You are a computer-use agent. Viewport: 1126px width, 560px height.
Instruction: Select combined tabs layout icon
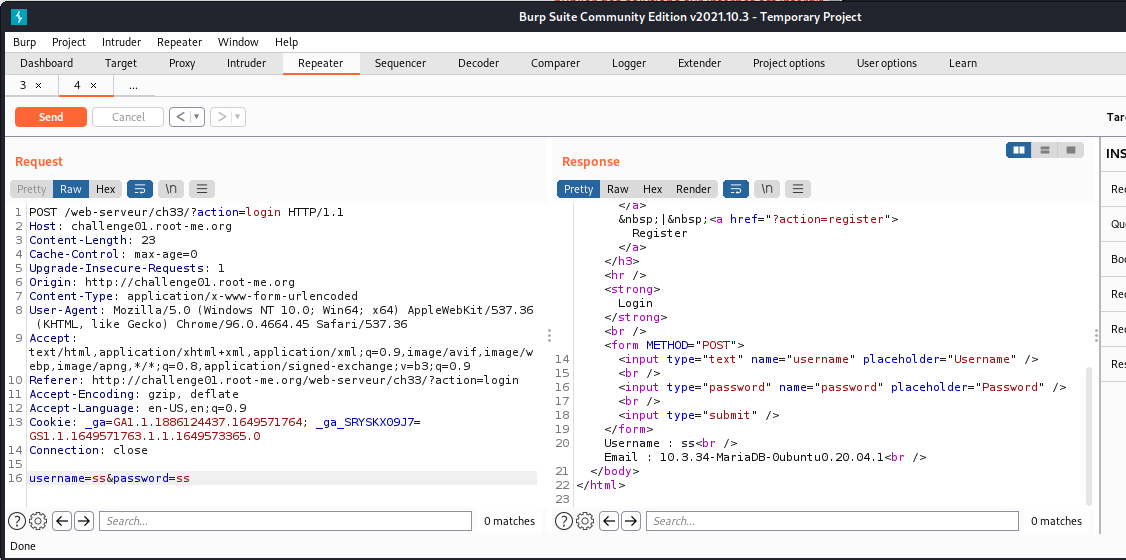click(1071, 150)
